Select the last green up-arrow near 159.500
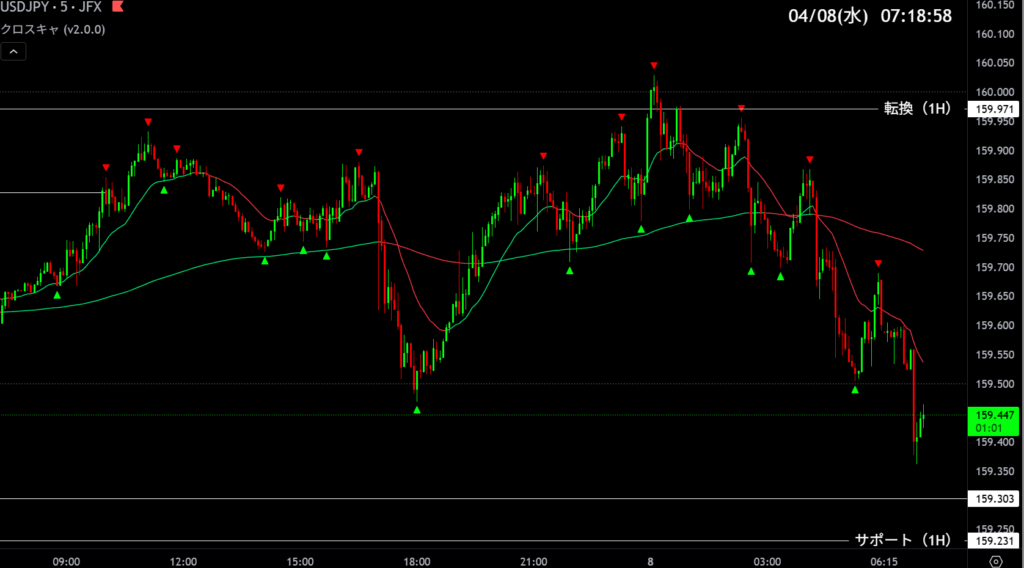 point(855,389)
